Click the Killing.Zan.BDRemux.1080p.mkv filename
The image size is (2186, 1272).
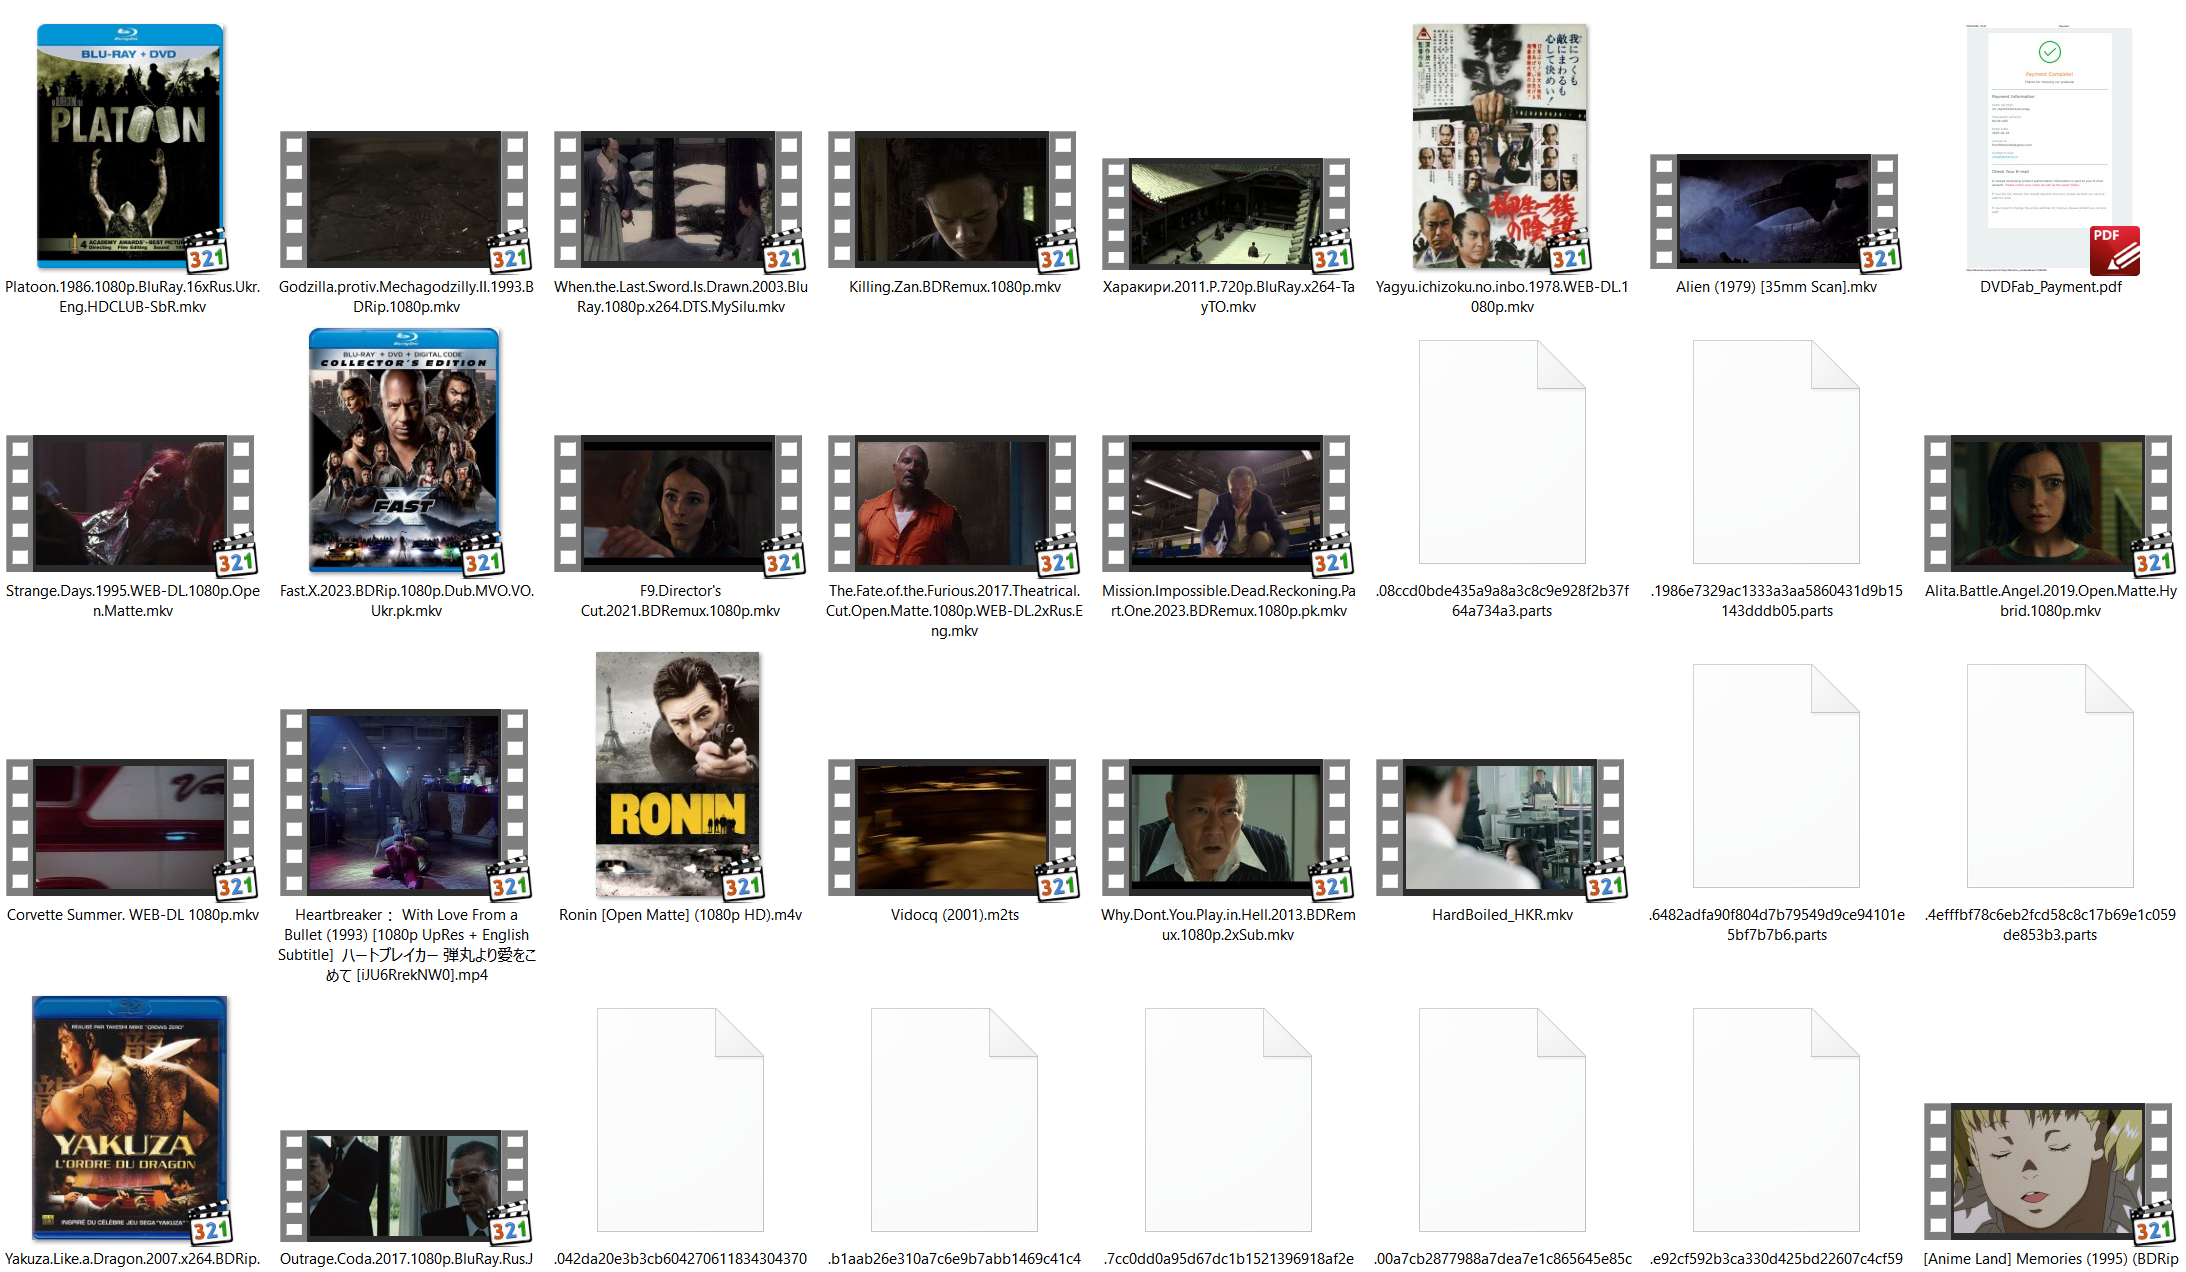[955, 287]
